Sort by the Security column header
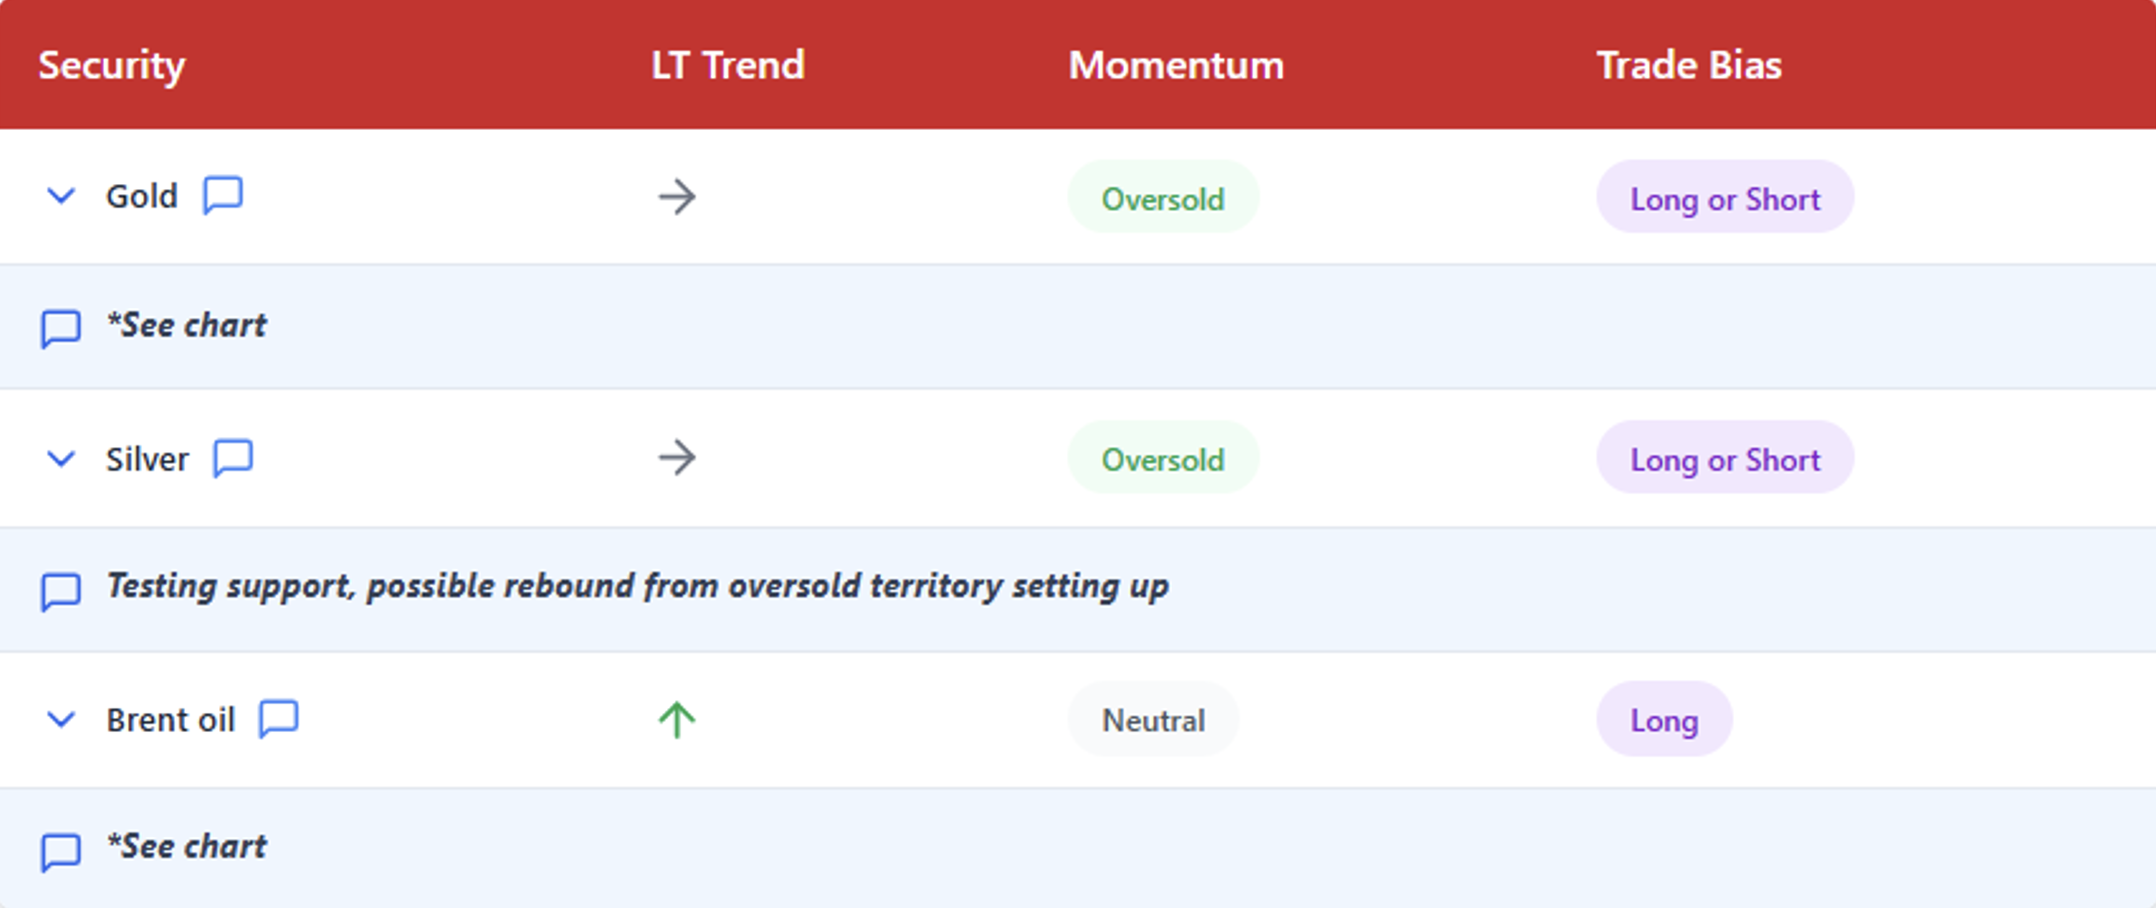Image resolution: width=2156 pixels, height=908 pixels. 112,65
